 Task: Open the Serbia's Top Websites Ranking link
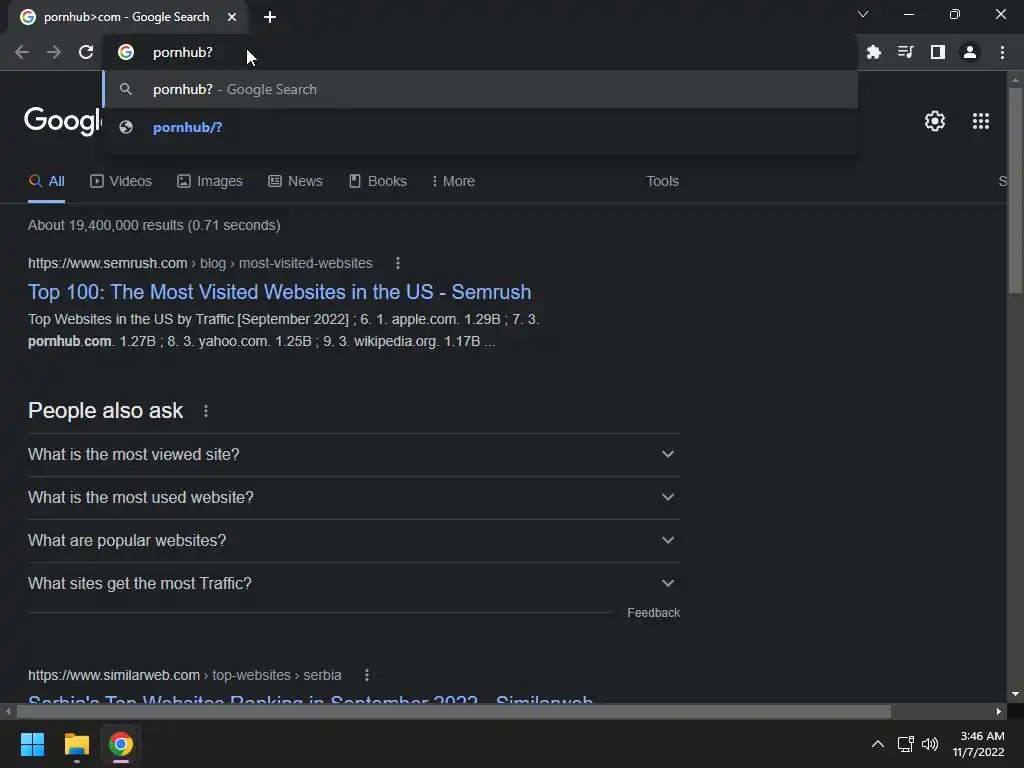coord(310,699)
